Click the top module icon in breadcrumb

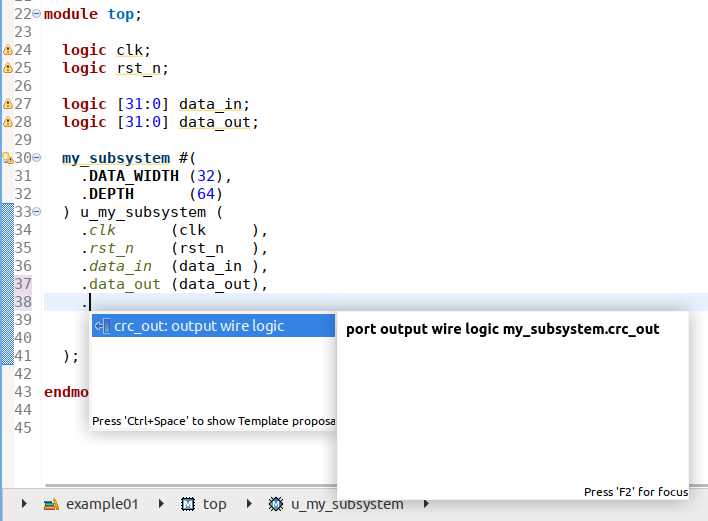(188, 504)
